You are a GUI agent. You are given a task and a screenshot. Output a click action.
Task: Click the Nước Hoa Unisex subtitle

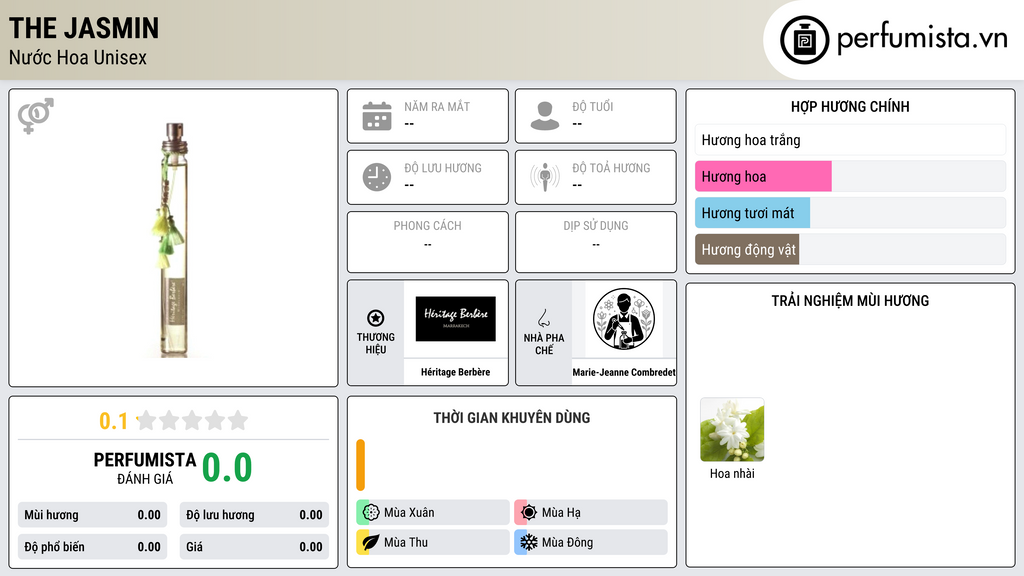[78, 57]
